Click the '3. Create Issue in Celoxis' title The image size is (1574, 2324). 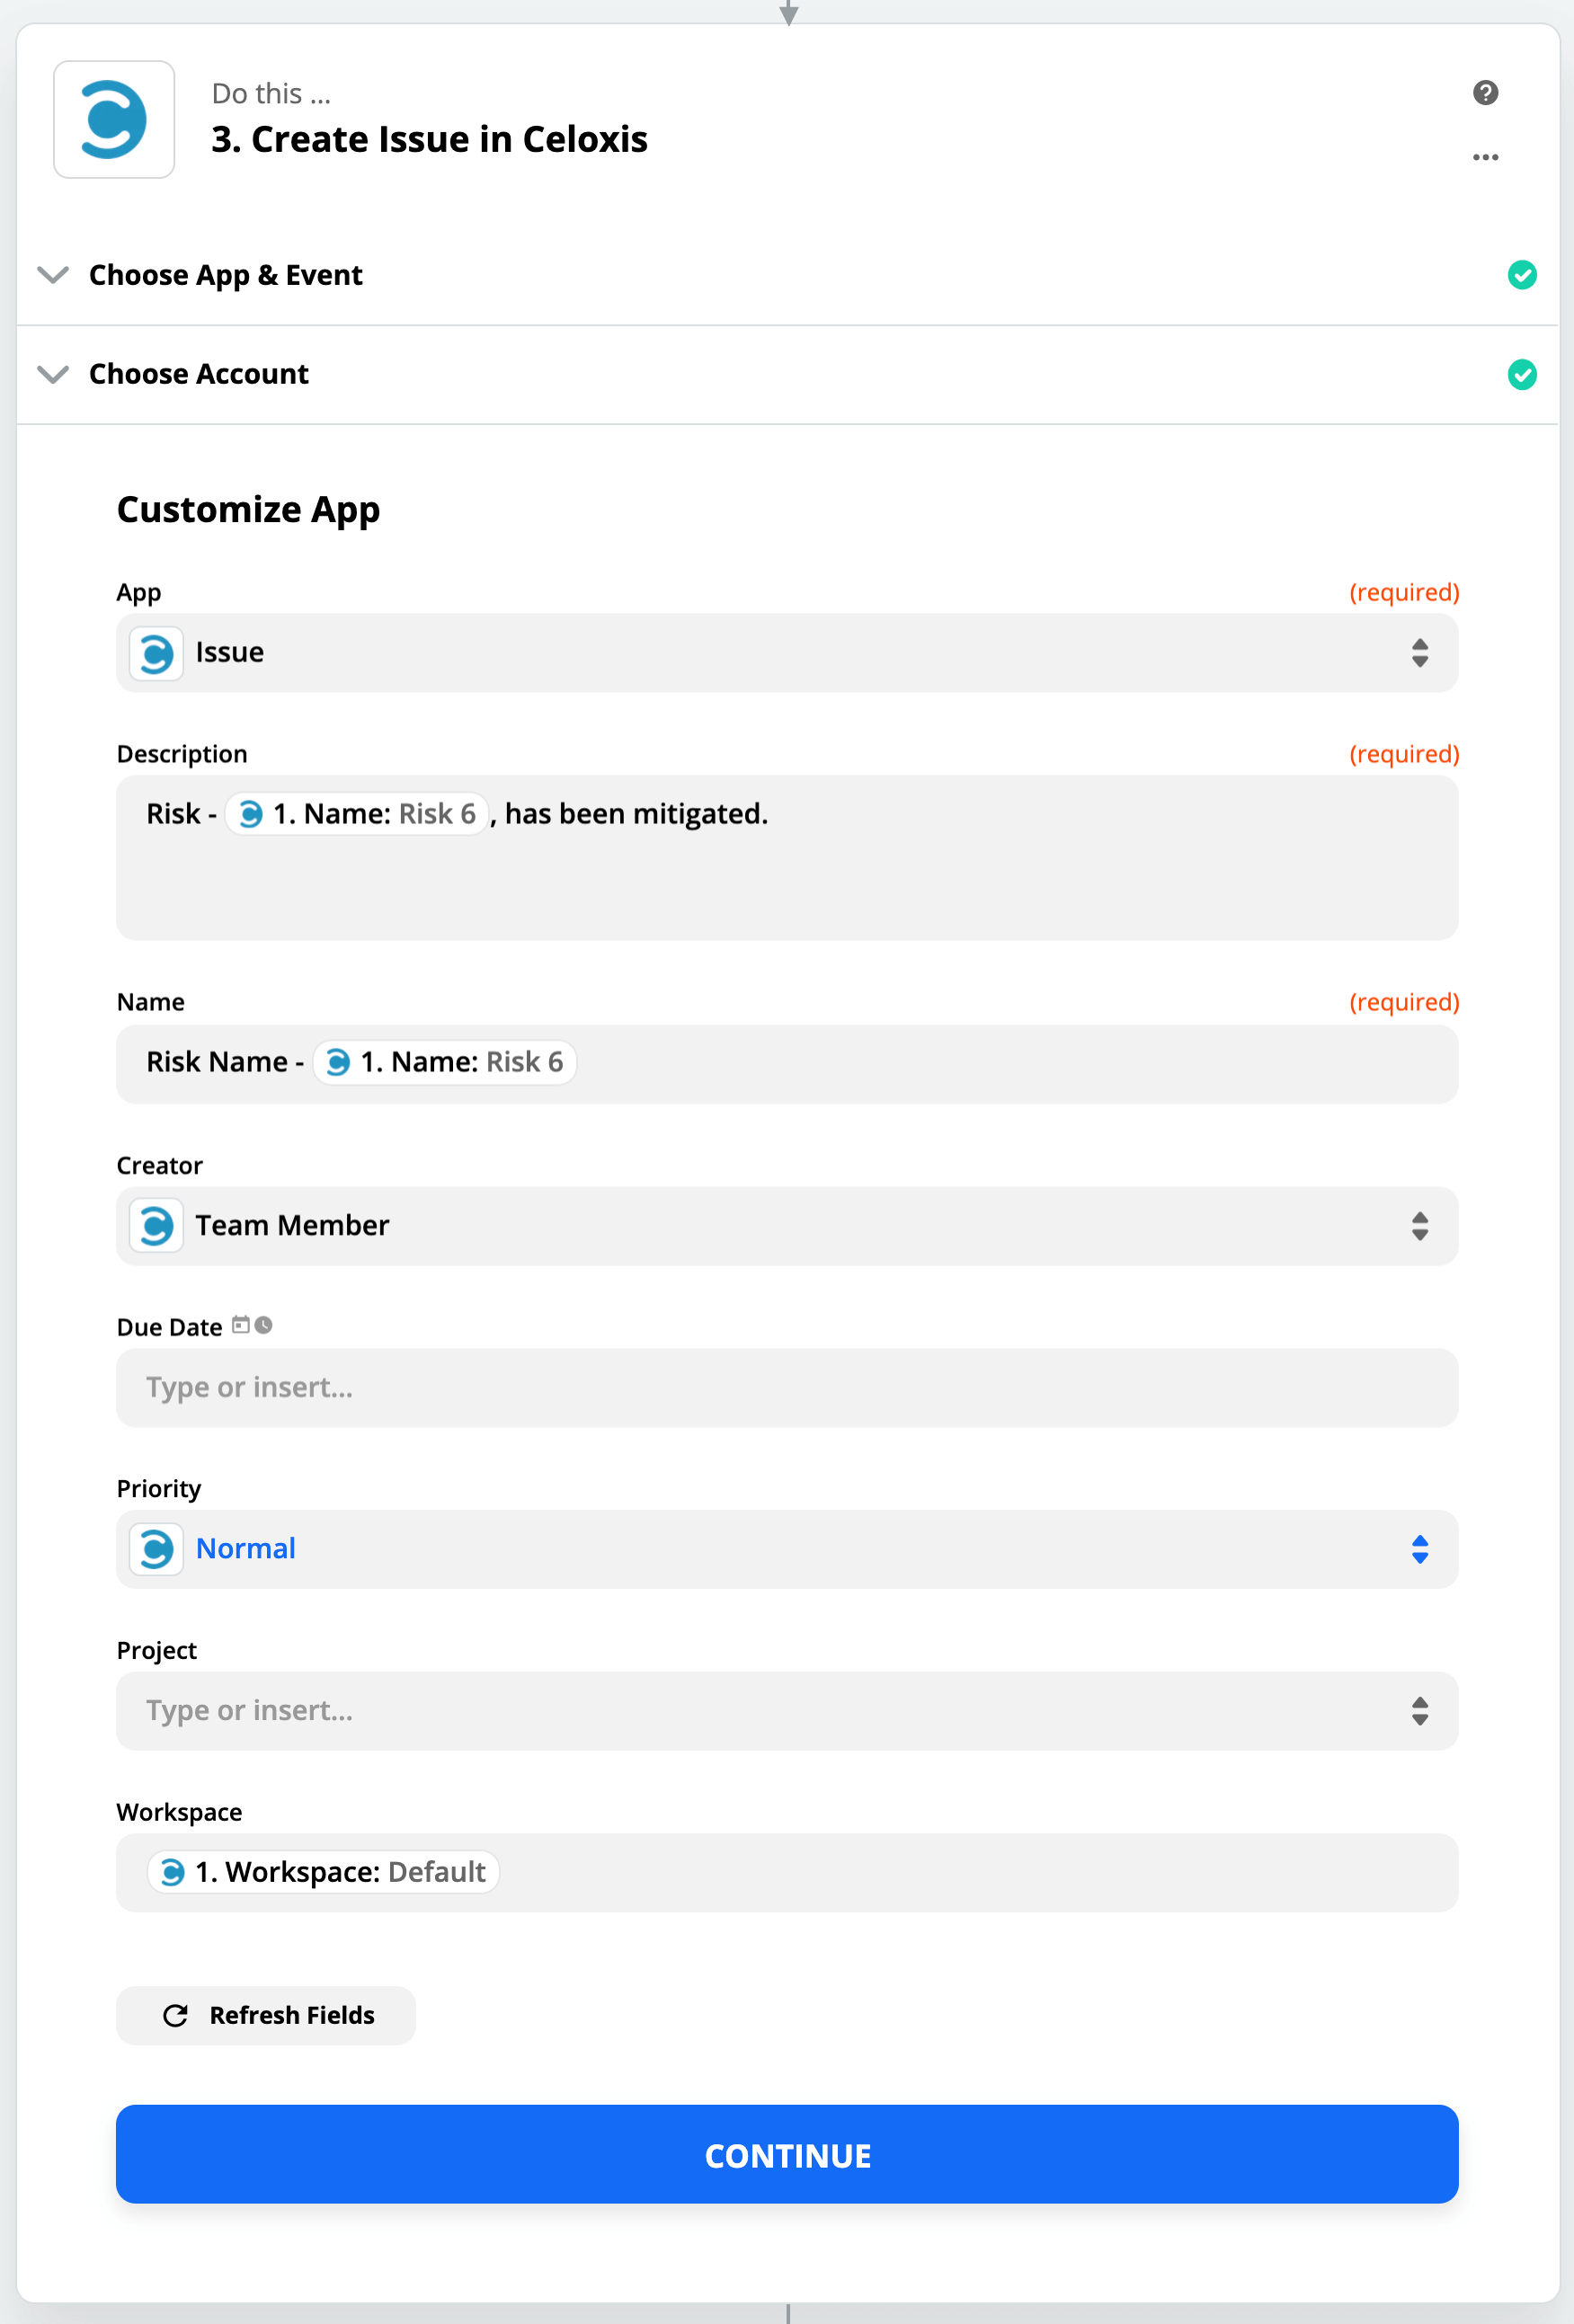(x=429, y=139)
